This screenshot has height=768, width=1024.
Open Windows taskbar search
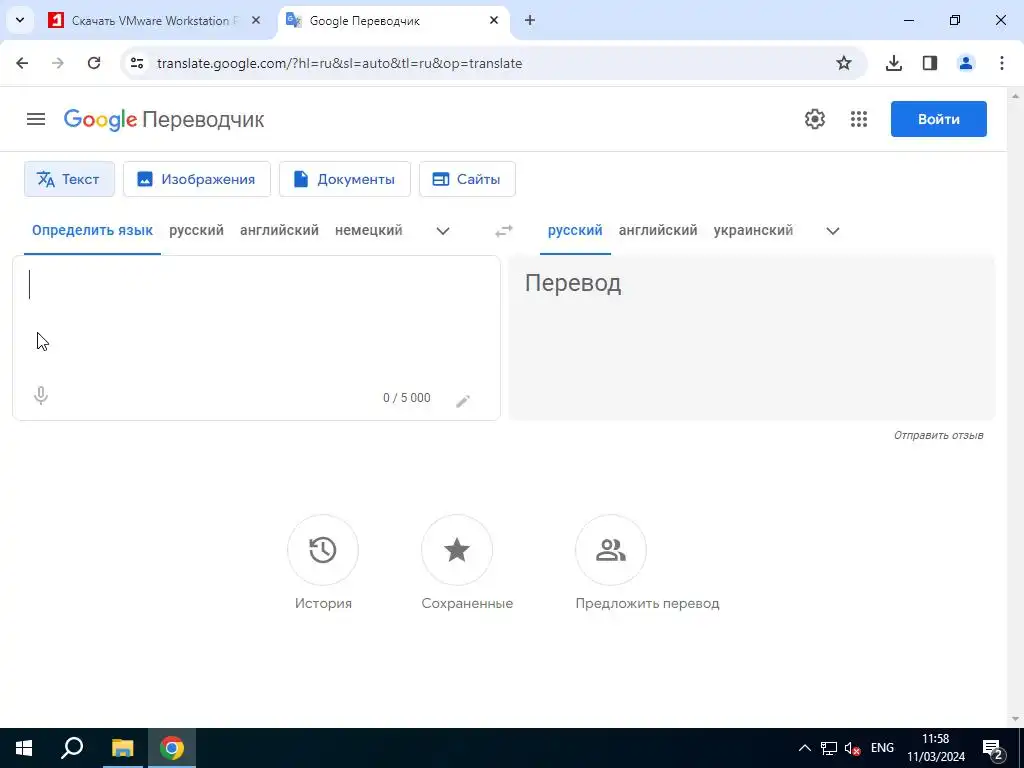click(x=72, y=748)
